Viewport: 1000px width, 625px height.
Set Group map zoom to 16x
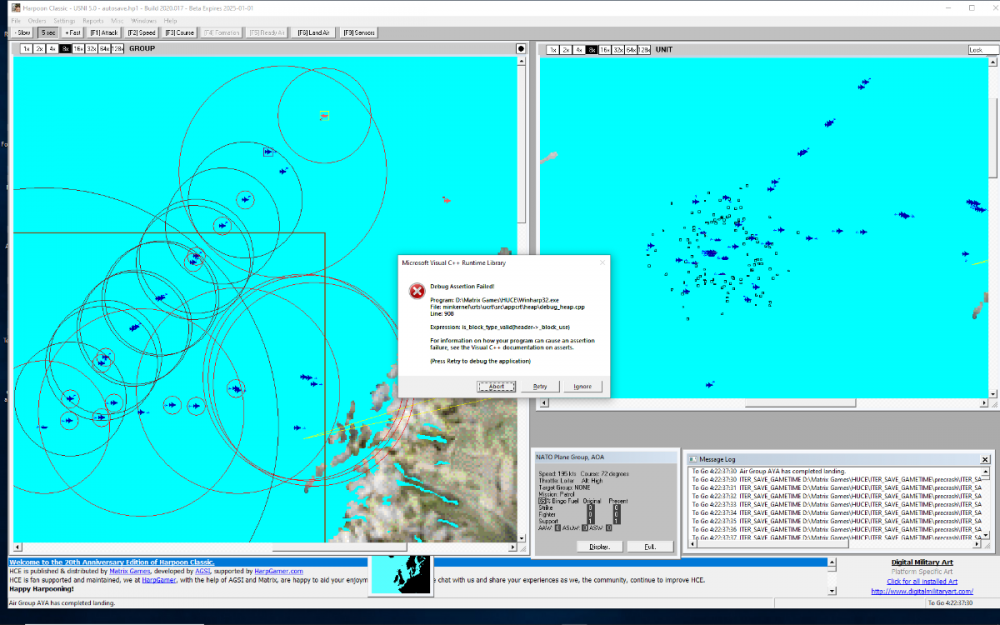(x=78, y=48)
